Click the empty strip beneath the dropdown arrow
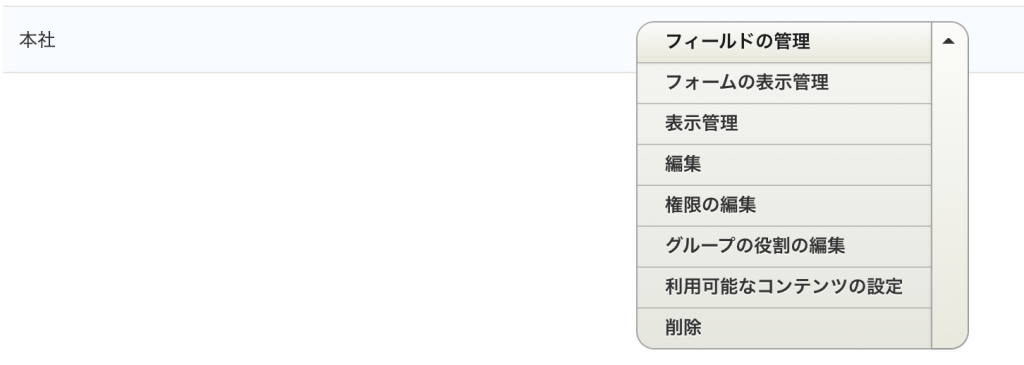This screenshot has width=1024, height=365. (x=950, y=205)
